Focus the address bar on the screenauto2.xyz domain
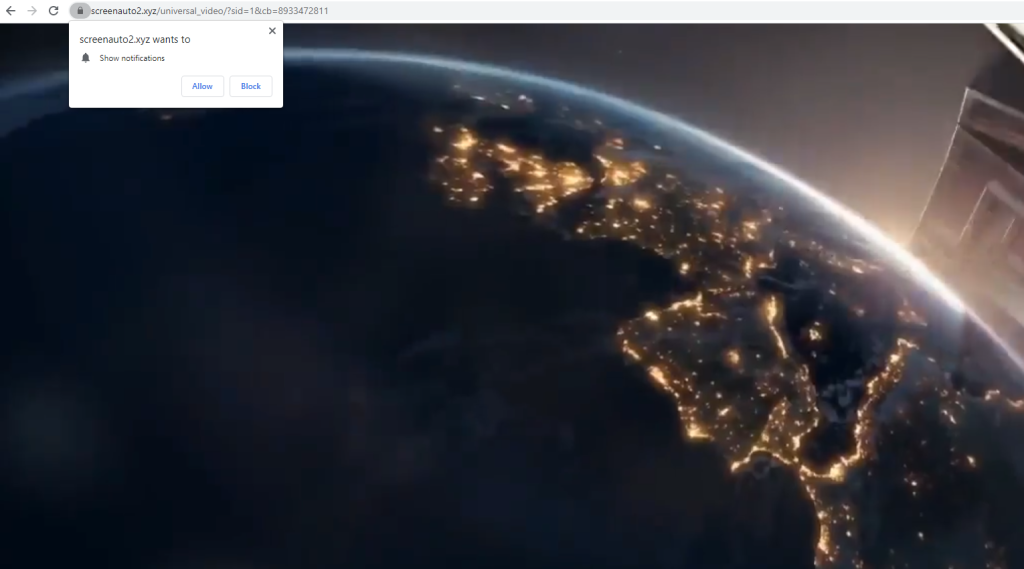Screen dimensions: 1024x569 pyautogui.click(x=123, y=11)
